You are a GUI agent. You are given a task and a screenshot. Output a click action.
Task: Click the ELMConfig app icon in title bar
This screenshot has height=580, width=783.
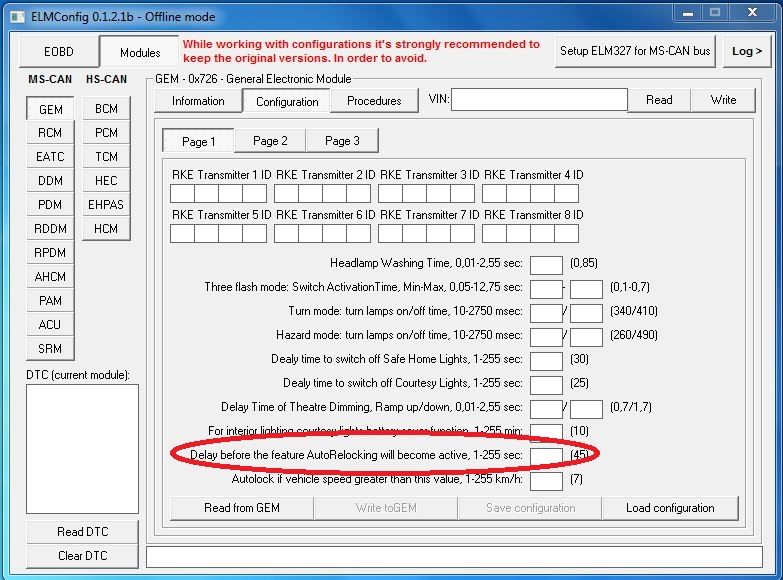[18, 17]
